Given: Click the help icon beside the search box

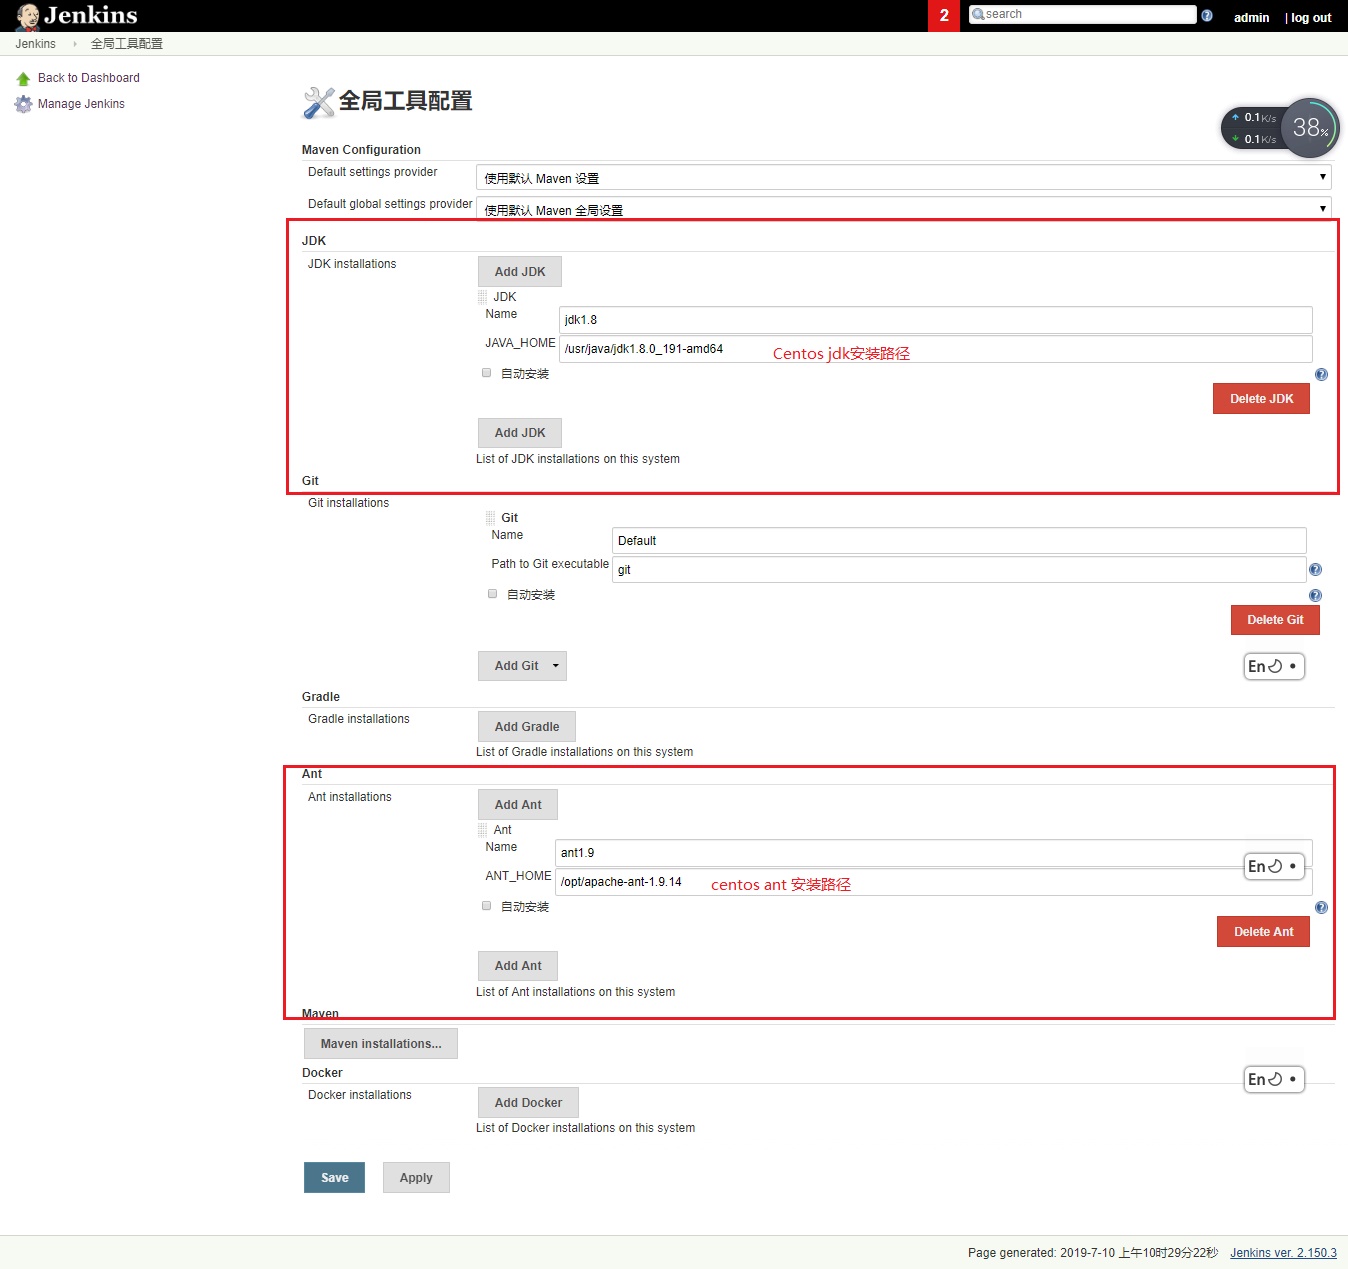Looking at the screenshot, I should tap(1207, 15).
